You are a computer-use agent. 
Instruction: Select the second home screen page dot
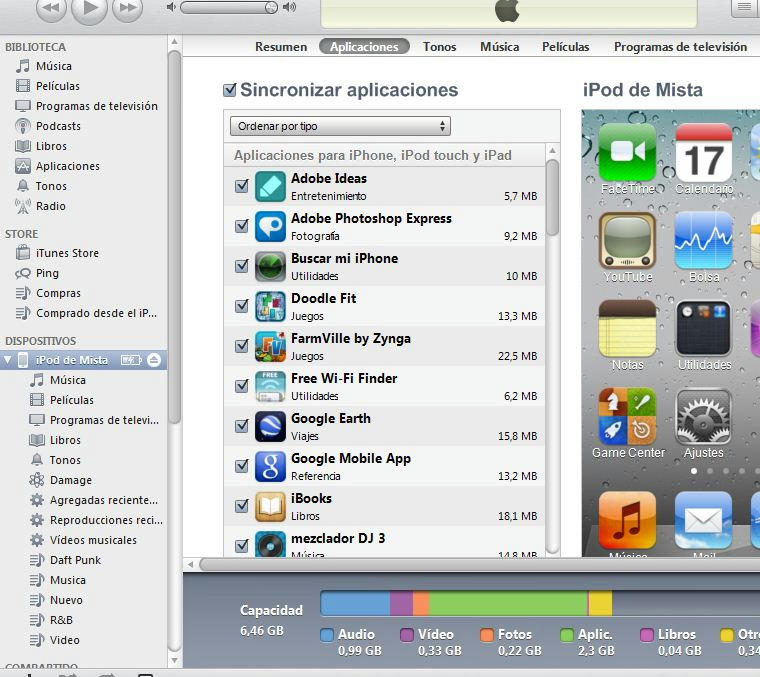click(710, 471)
